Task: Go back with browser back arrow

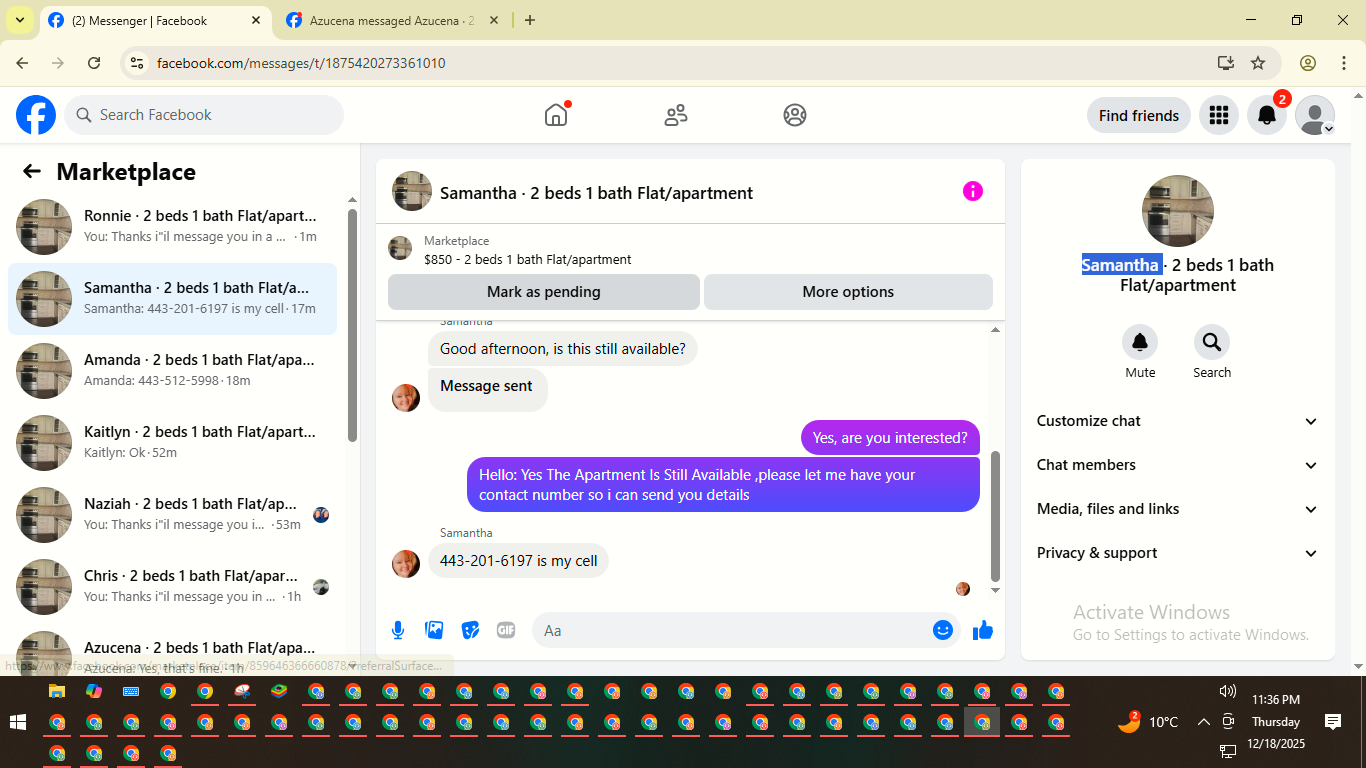Action: pyautogui.click(x=22, y=63)
